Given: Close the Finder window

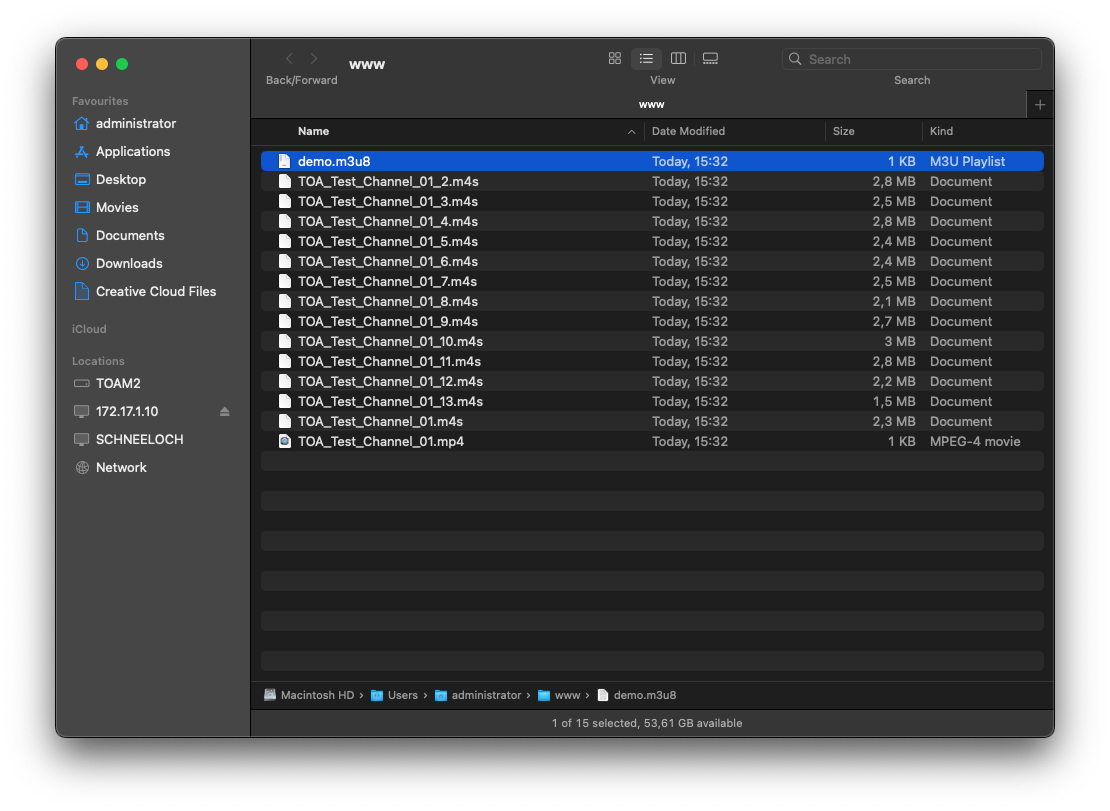Looking at the screenshot, I should pos(82,64).
